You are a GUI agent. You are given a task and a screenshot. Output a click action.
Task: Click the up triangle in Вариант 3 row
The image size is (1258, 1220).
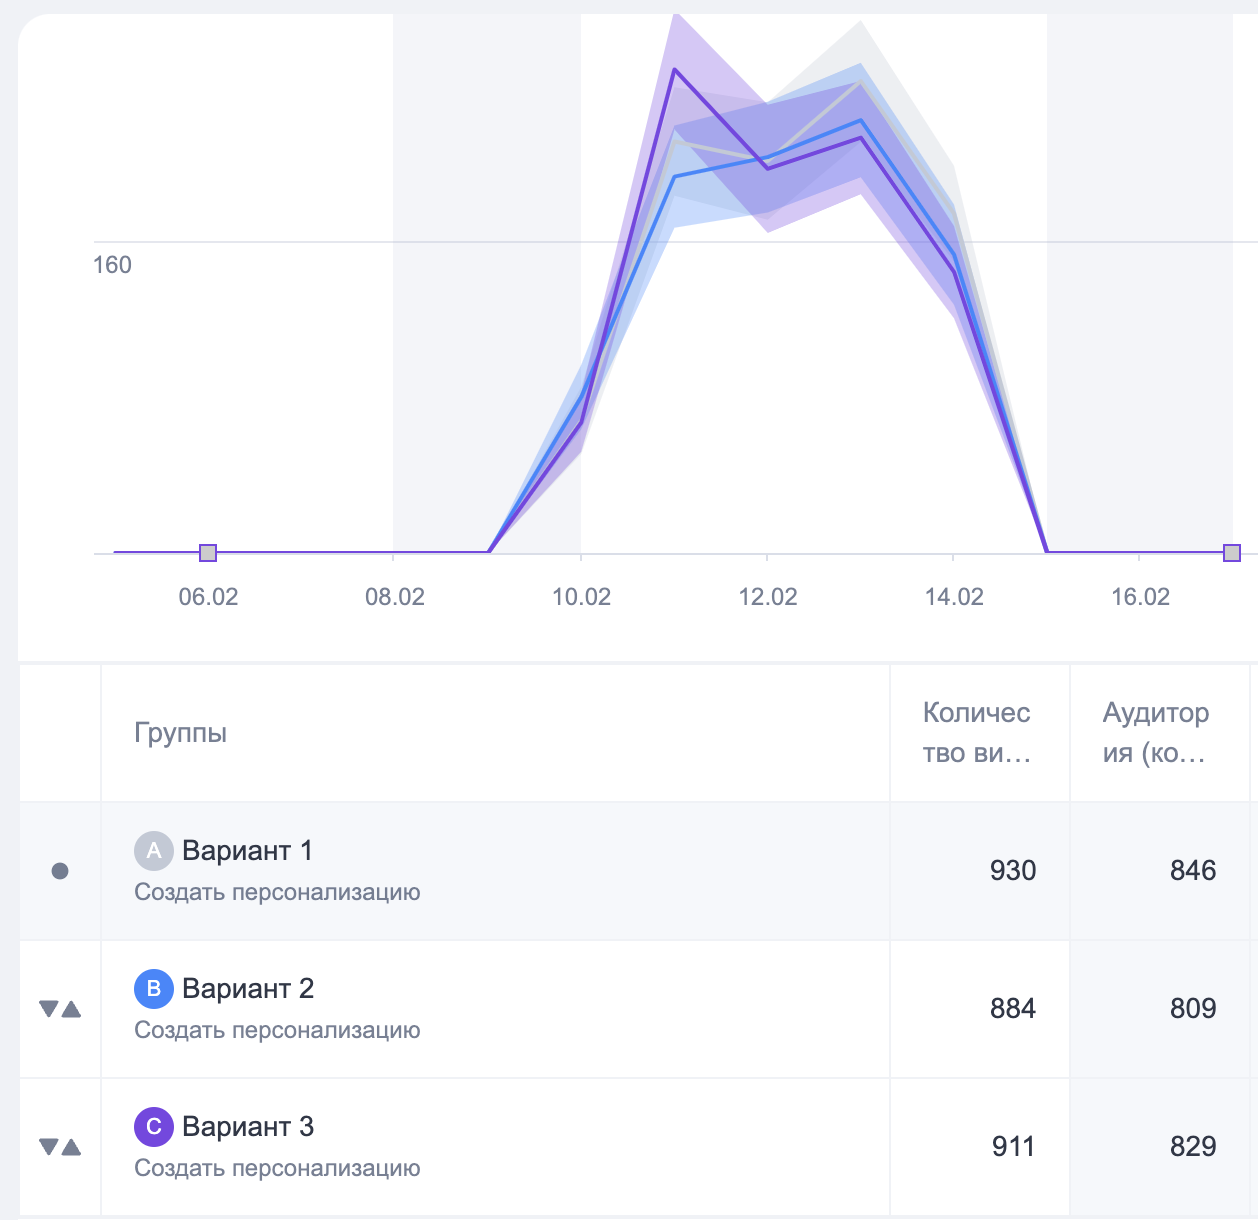(71, 1147)
